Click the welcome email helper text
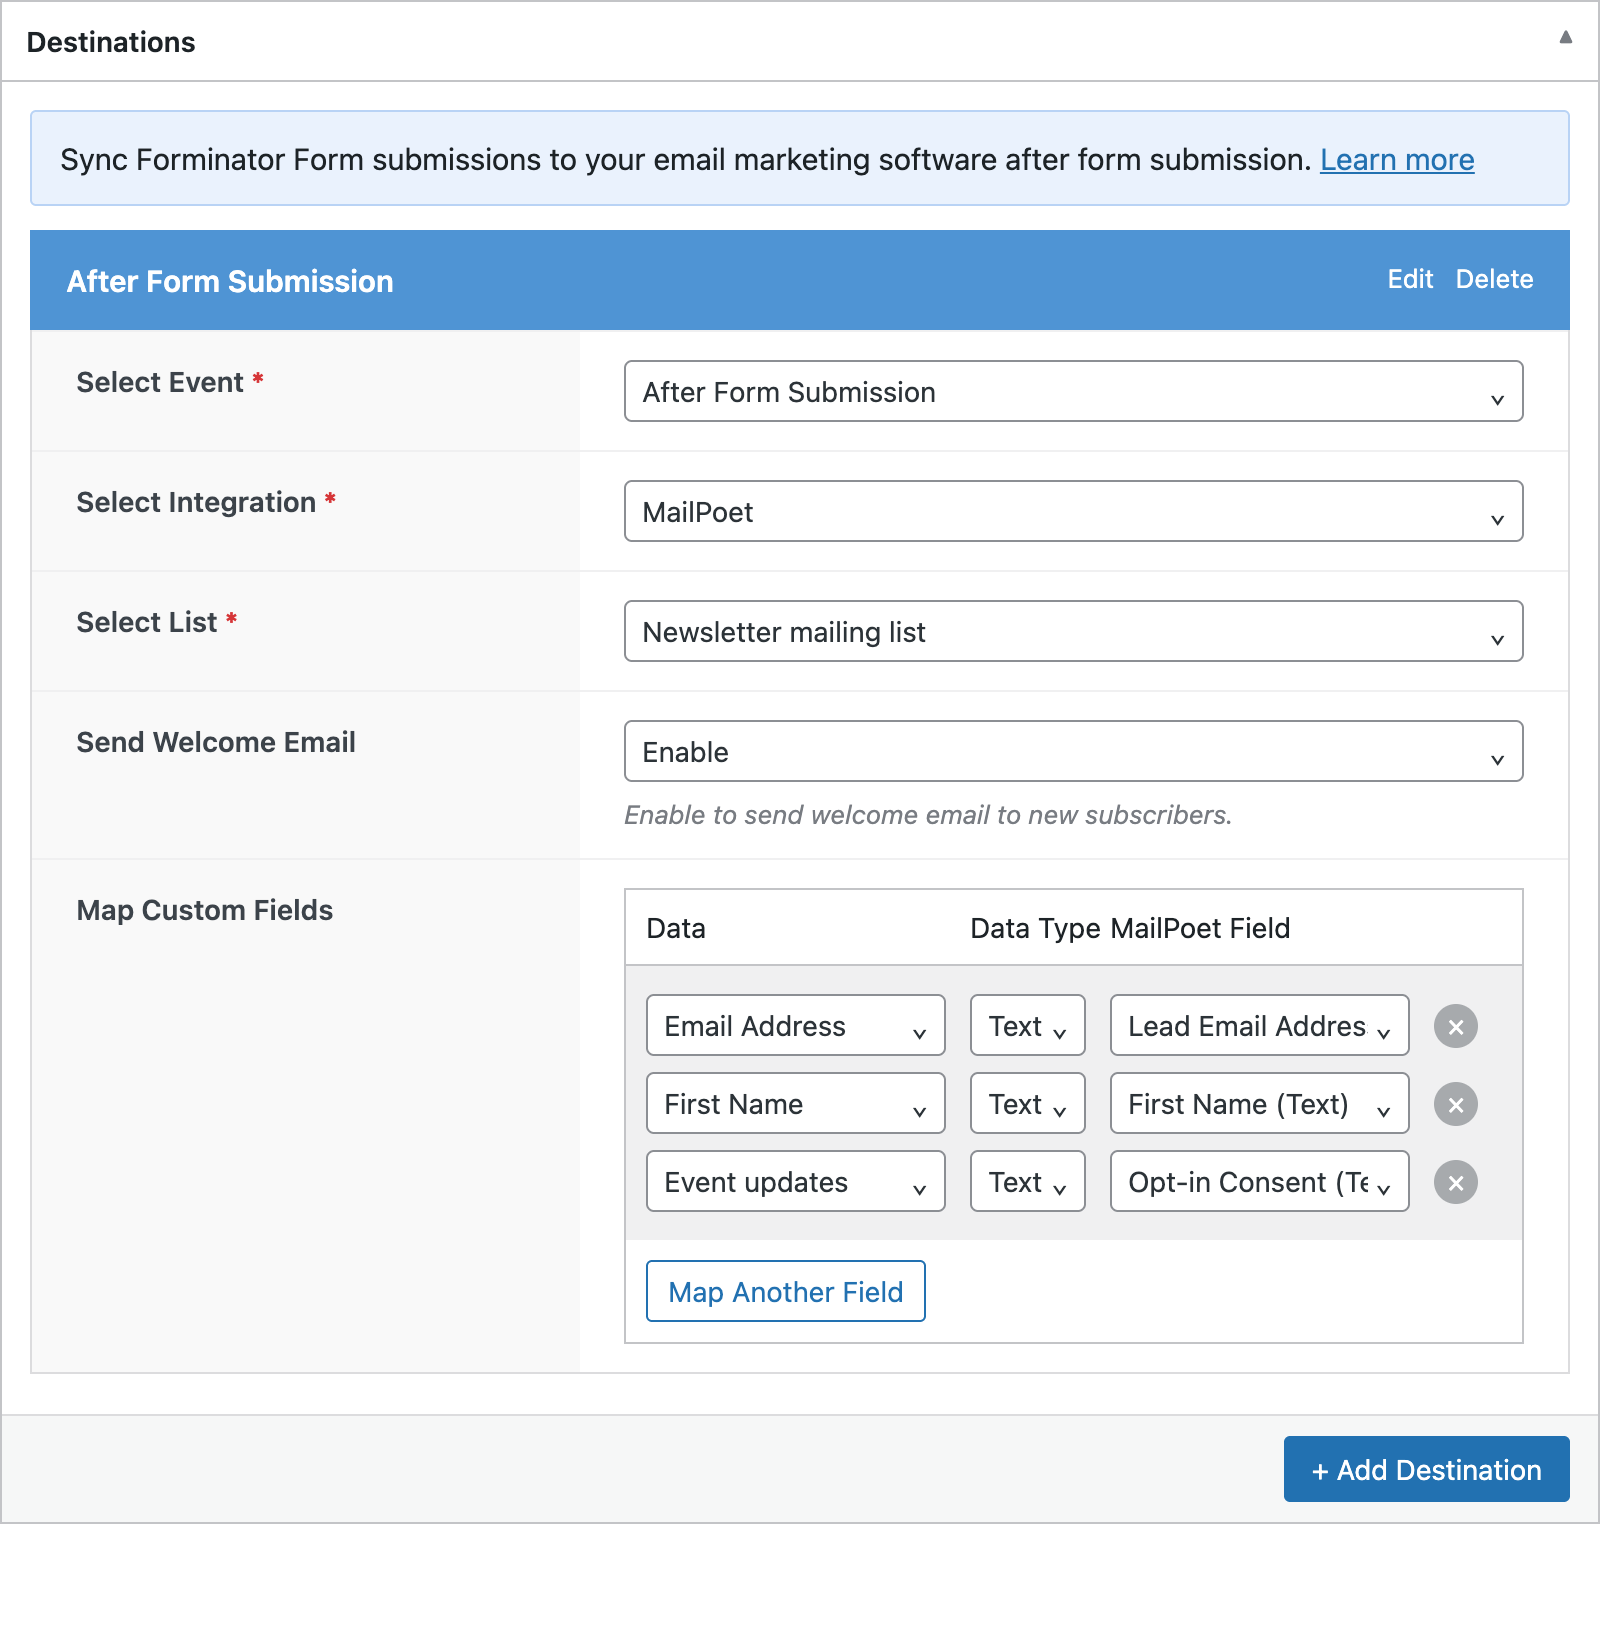 click(928, 815)
